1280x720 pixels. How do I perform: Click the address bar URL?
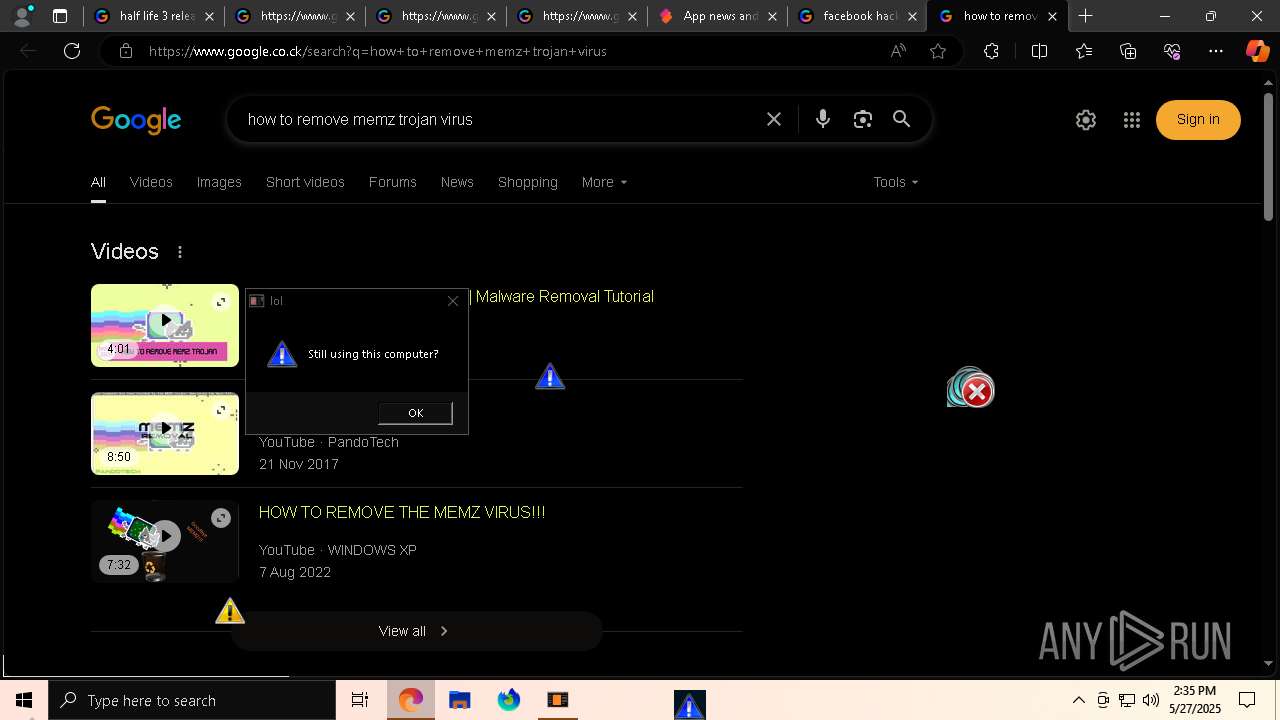point(378,51)
